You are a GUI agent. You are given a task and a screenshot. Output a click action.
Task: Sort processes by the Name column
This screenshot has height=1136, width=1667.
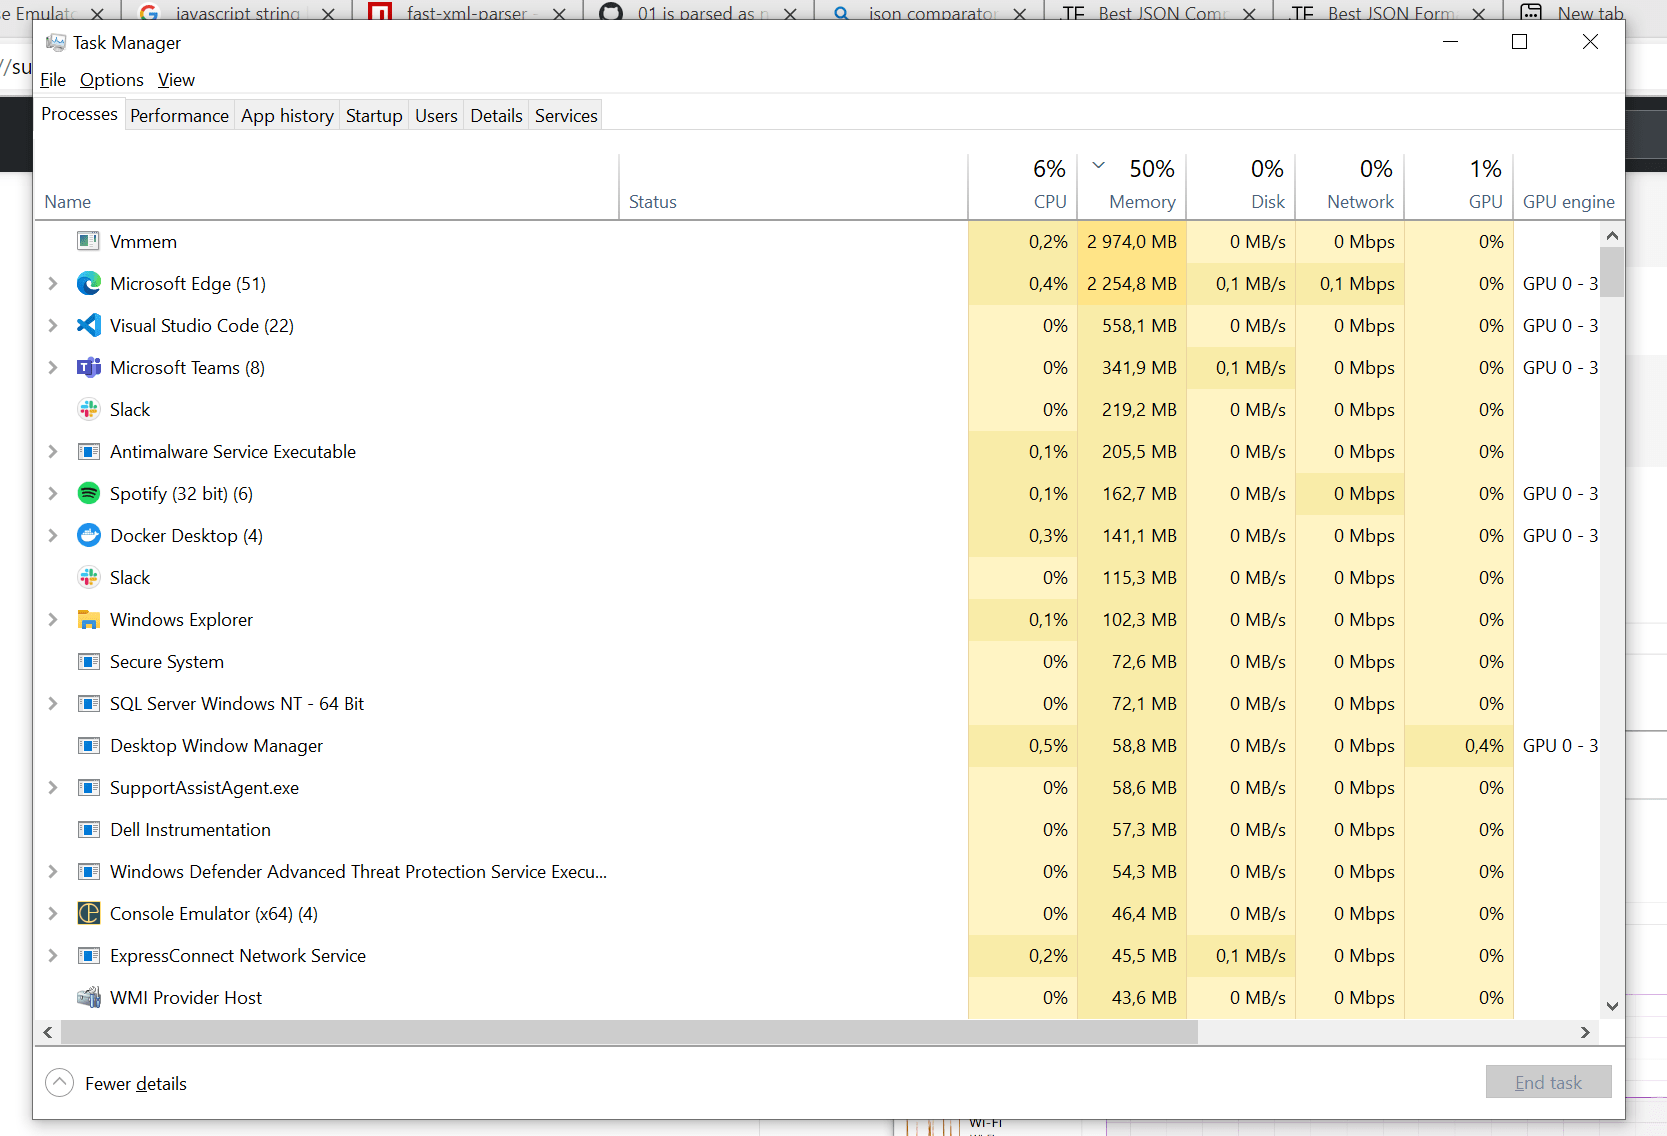tap(327, 187)
